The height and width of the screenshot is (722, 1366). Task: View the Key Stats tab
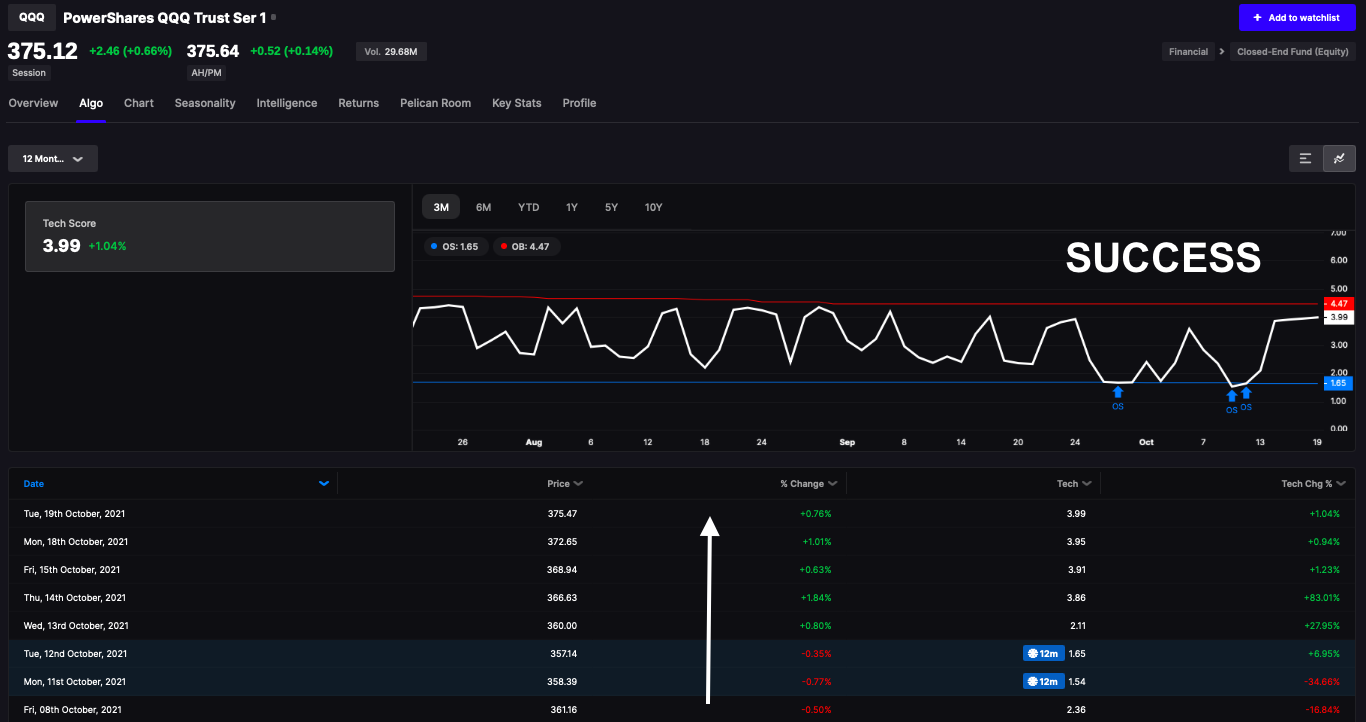tap(517, 103)
